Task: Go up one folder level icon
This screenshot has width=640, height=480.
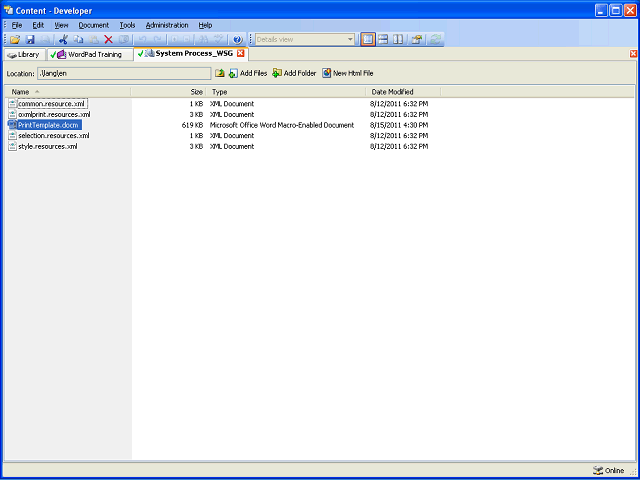Action: pyautogui.click(x=220, y=73)
